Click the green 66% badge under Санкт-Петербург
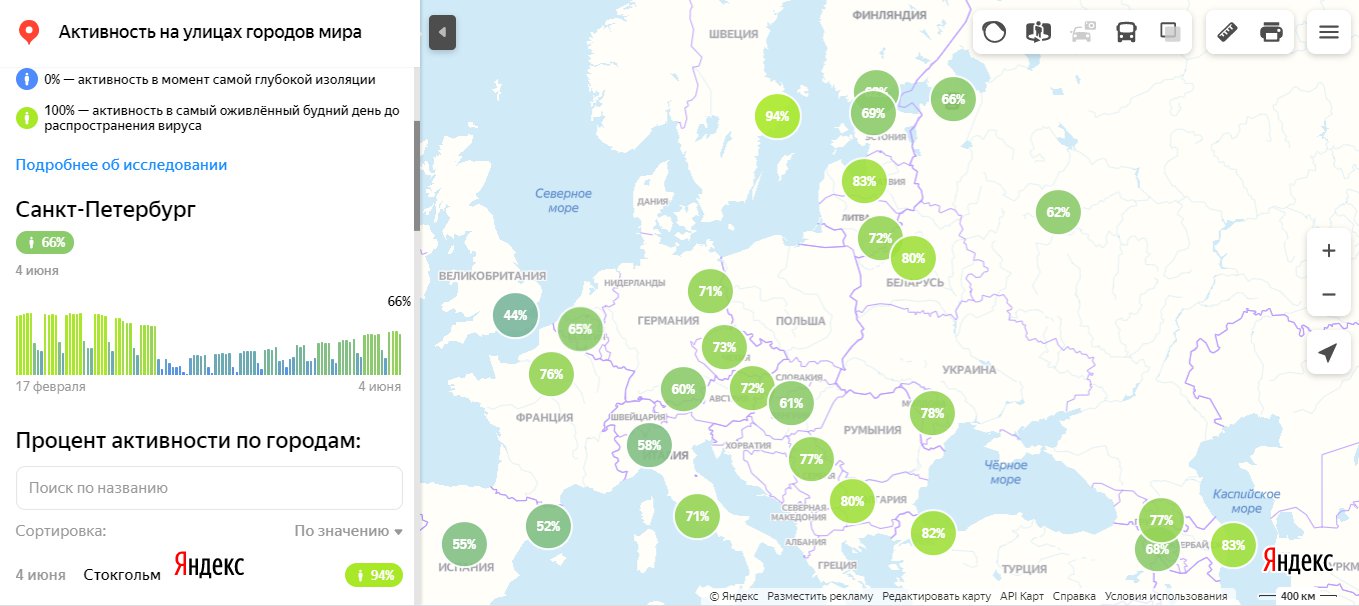The height and width of the screenshot is (606, 1359). click(45, 242)
